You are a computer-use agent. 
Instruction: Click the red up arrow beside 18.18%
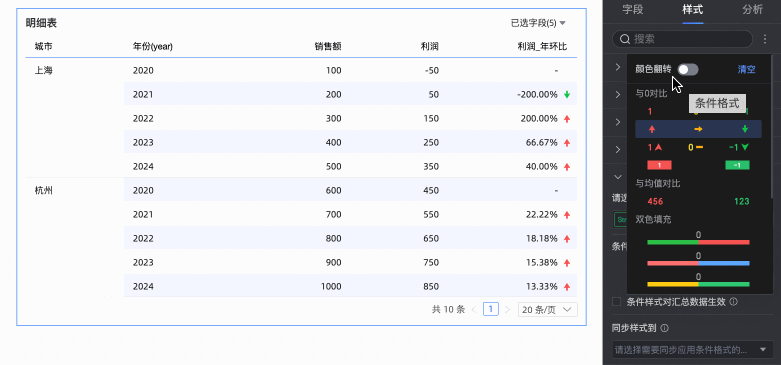click(x=567, y=239)
